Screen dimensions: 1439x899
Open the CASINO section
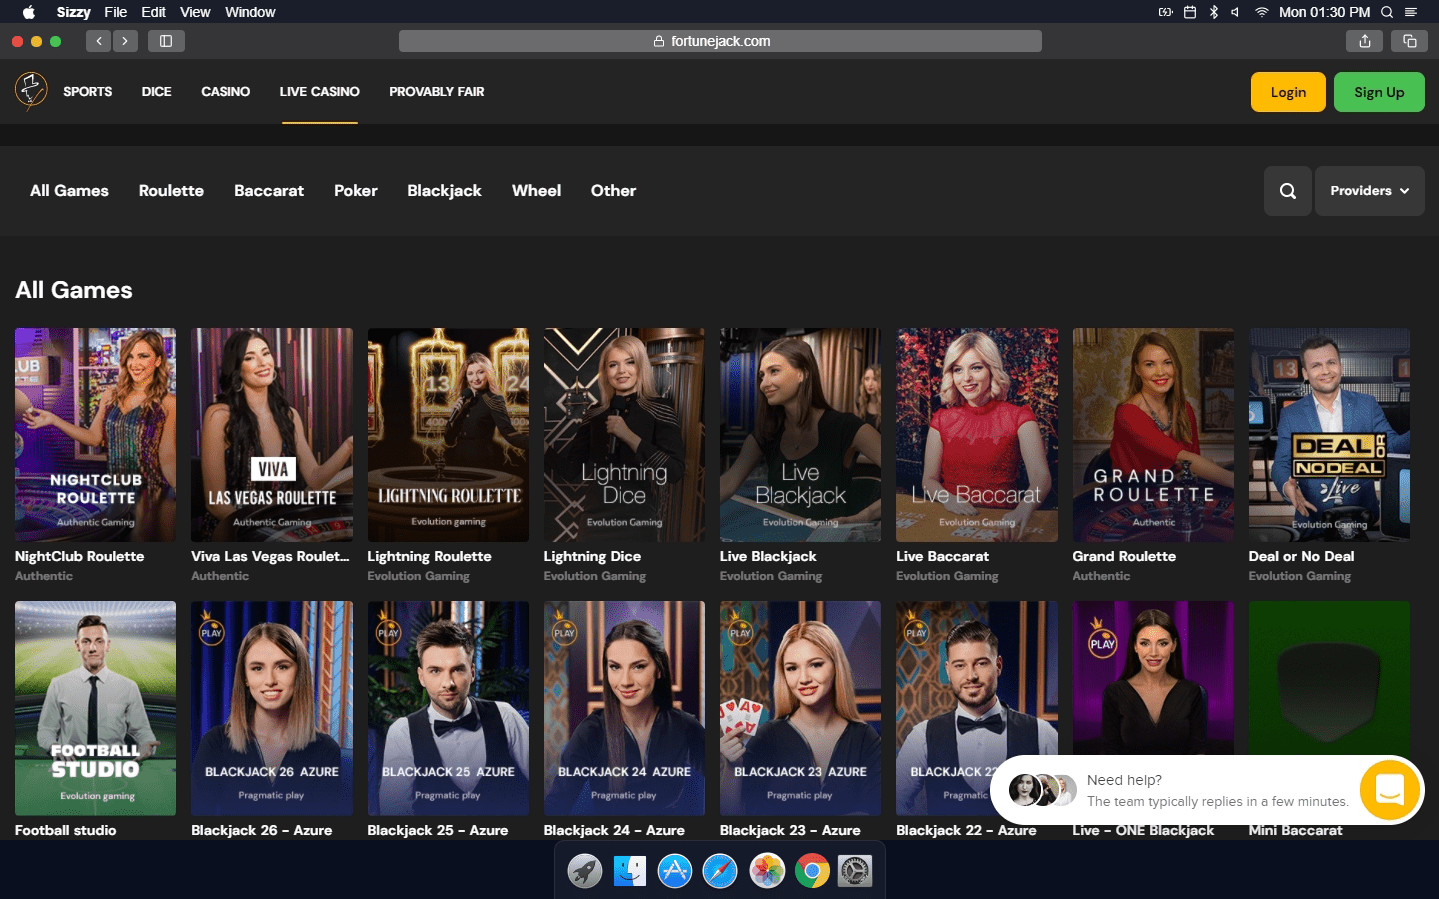pyautogui.click(x=226, y=91)
